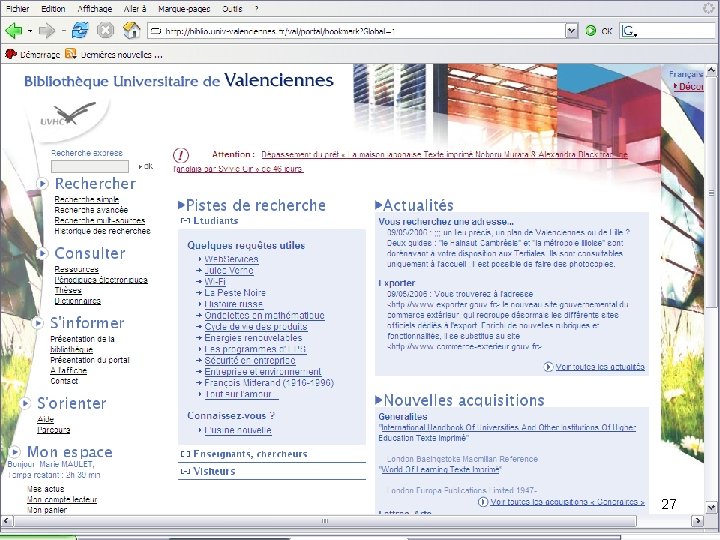
Task: Click the vertical scrollbar up arrow
Action: pyautogui.click(x=711, y=70)
